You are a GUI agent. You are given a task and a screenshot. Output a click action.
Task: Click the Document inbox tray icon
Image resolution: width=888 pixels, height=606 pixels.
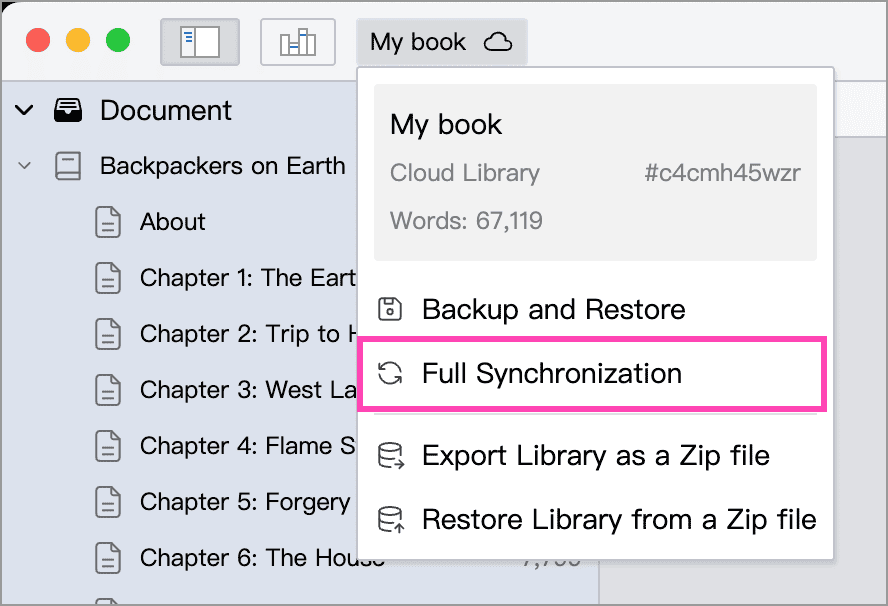[68, 110]
